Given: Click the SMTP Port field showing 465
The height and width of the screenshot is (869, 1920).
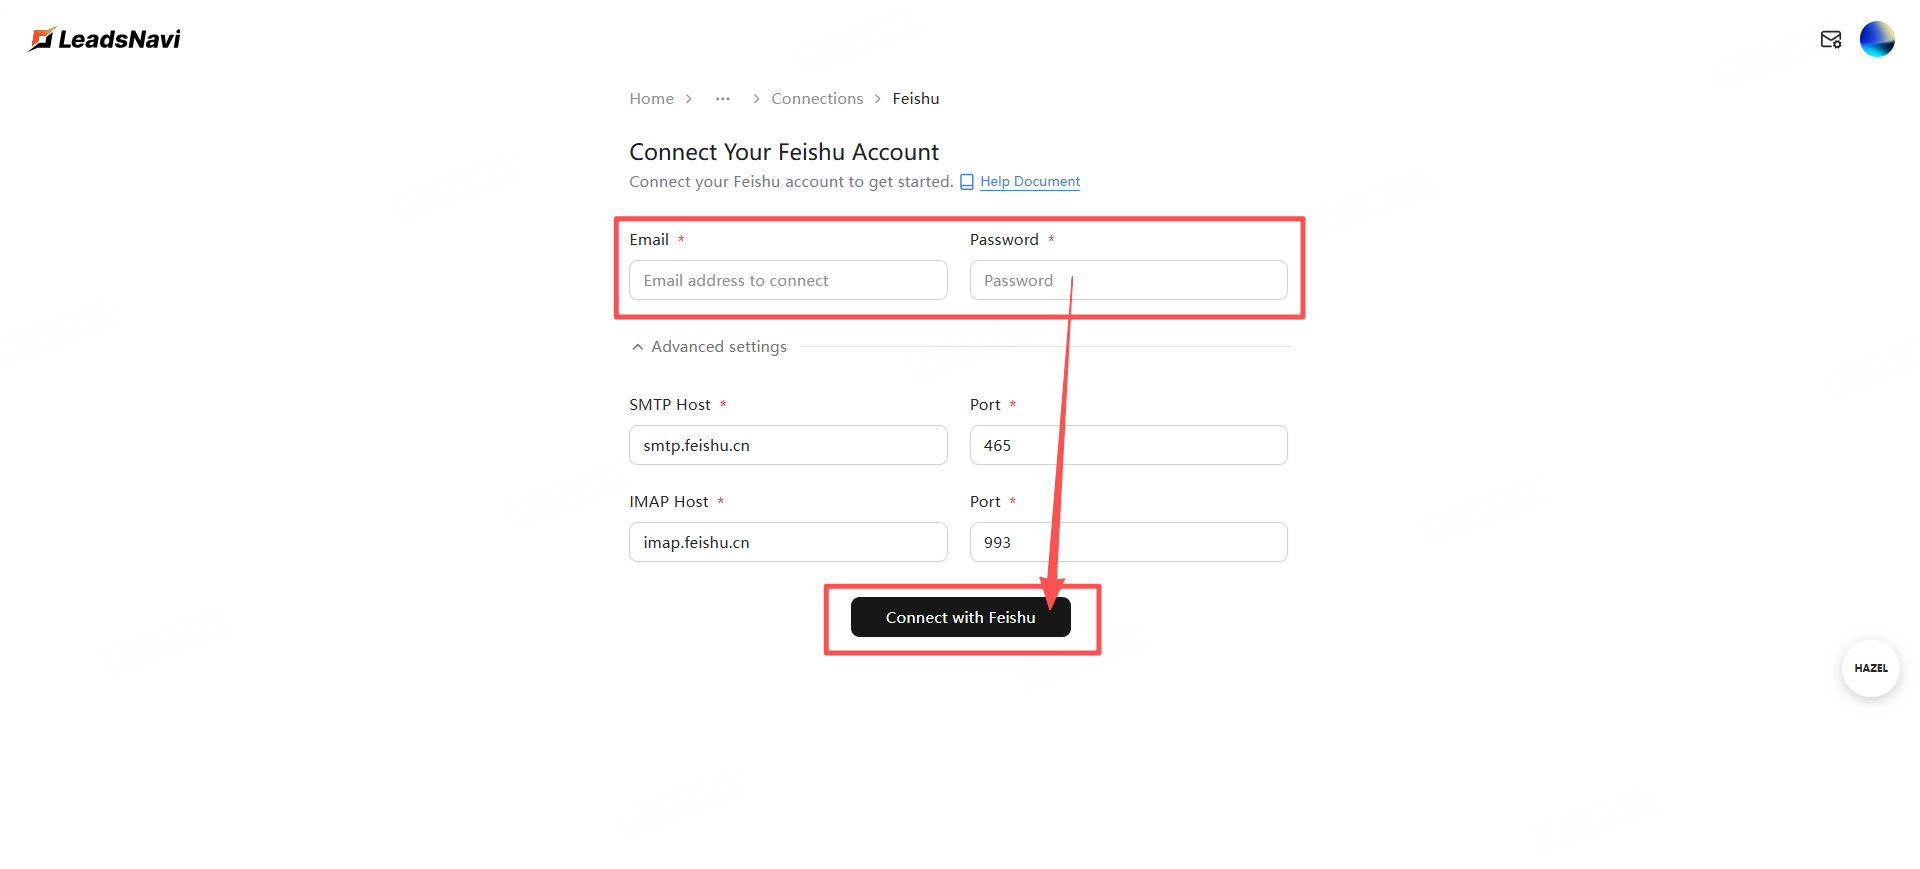Looking at the screenshot, I should pos(1128,446).
